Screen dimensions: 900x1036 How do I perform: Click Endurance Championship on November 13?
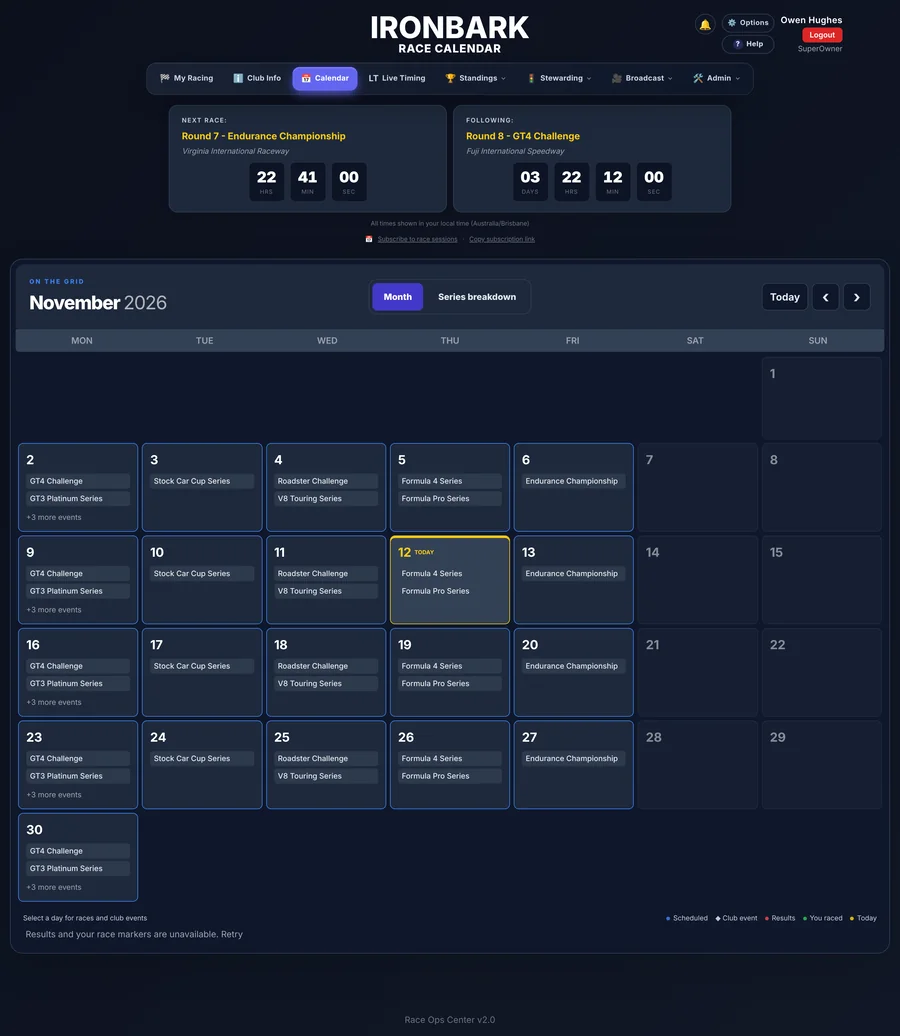pyautogui.click(x=574, y=574)
